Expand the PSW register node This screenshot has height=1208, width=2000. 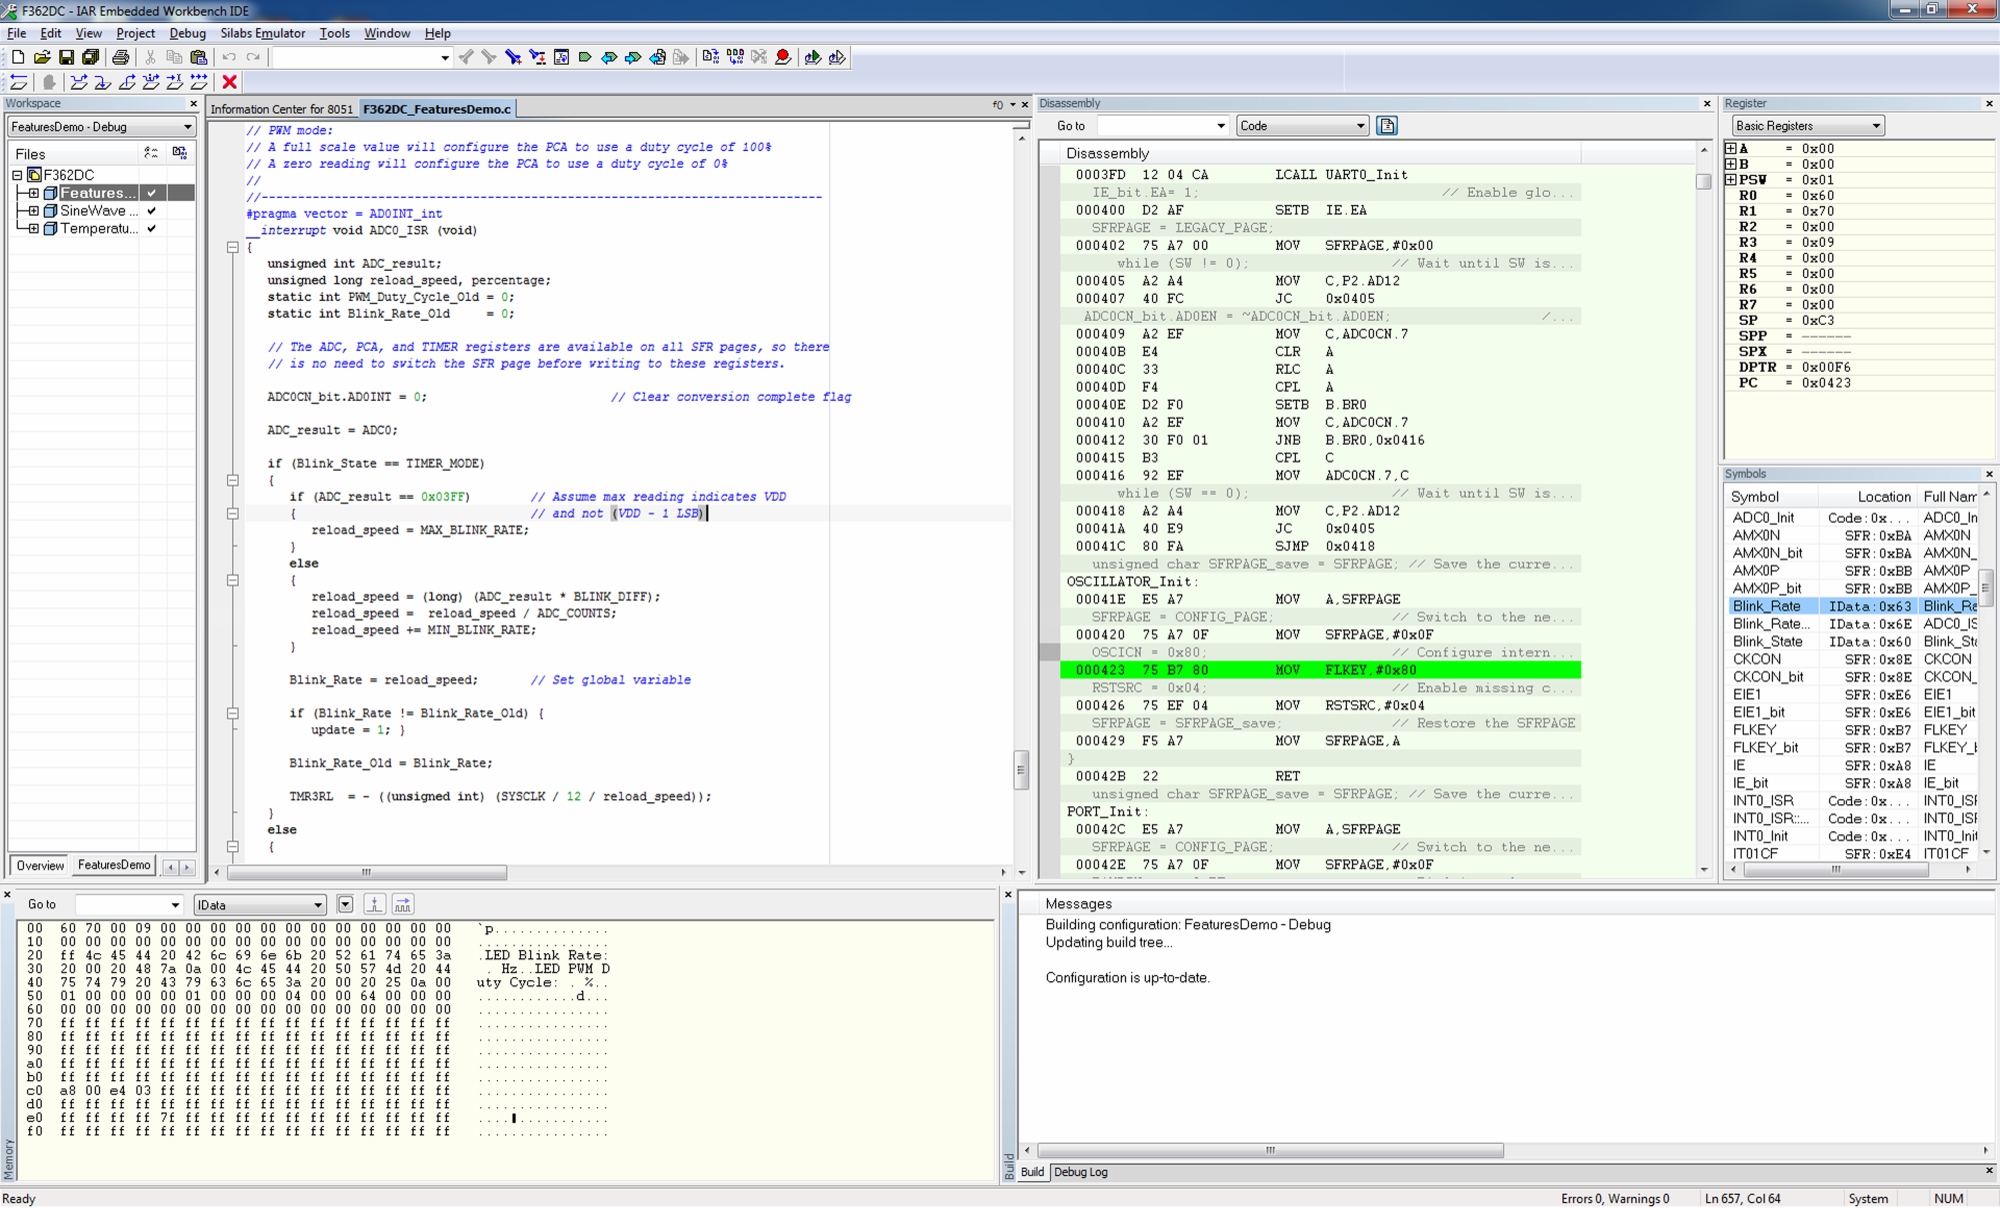point(1731,180)
